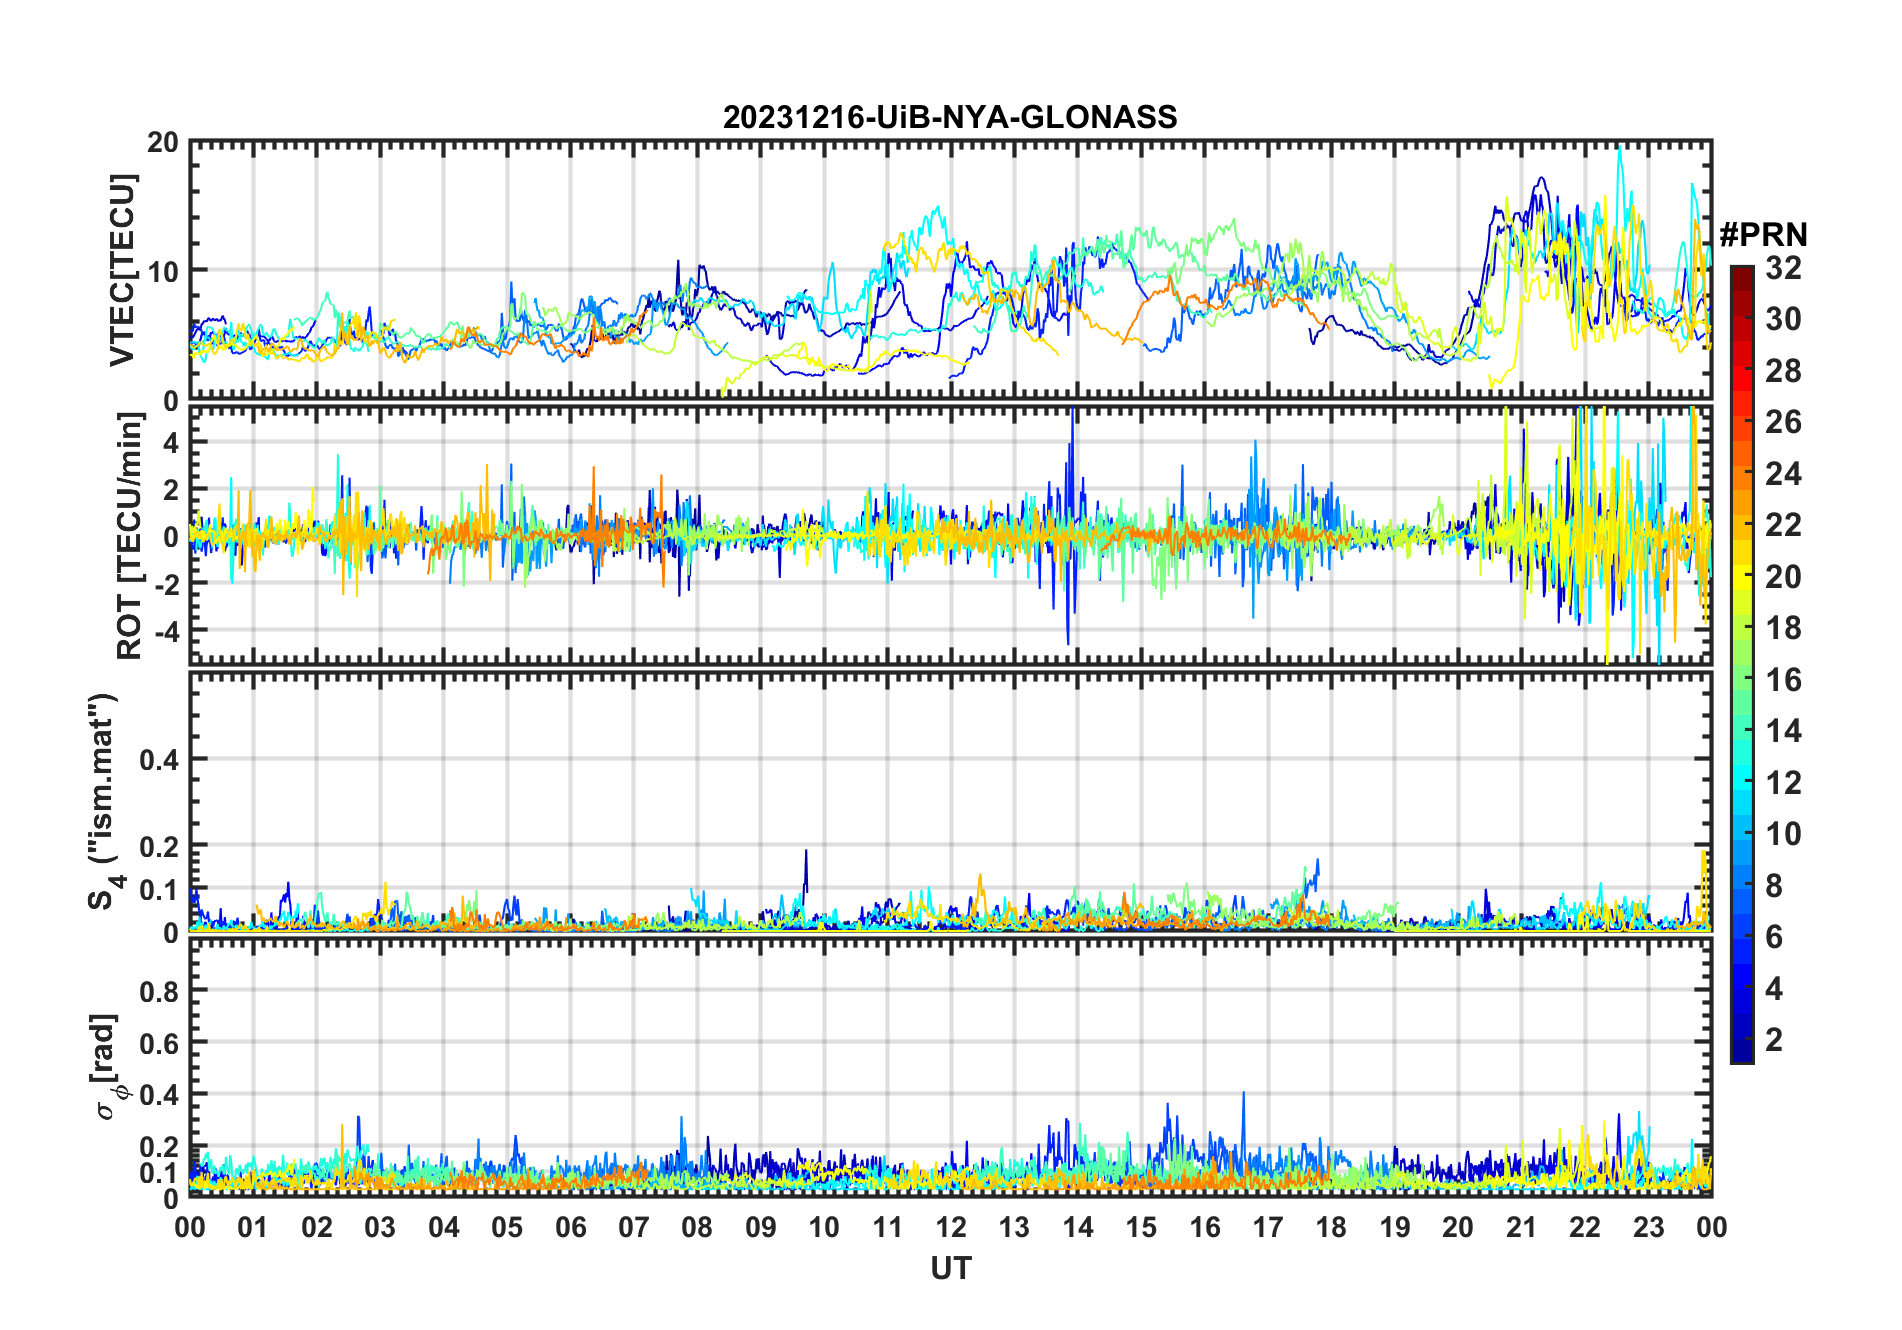Select the -4 tick label on the ROT axis
Screen dimensions: 1902x1330
tap(166, 631)
